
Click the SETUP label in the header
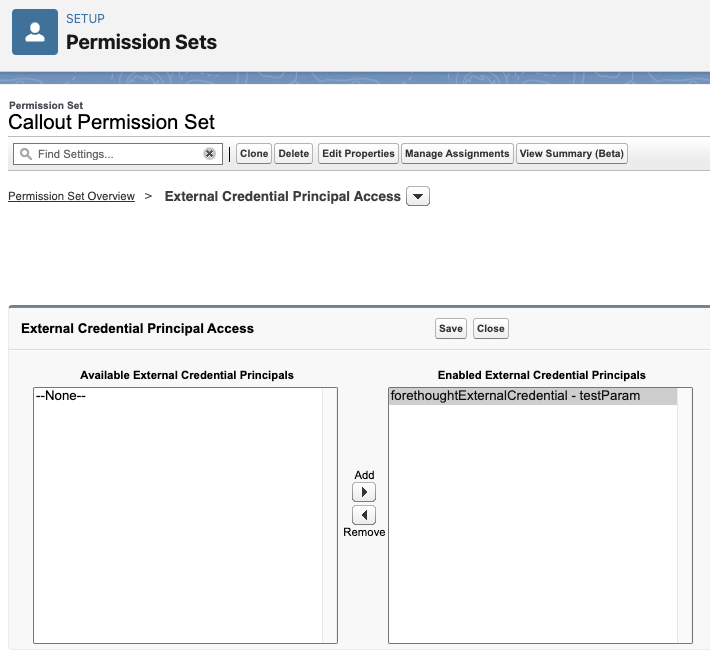pyautogui.click(x=85, y=19)
